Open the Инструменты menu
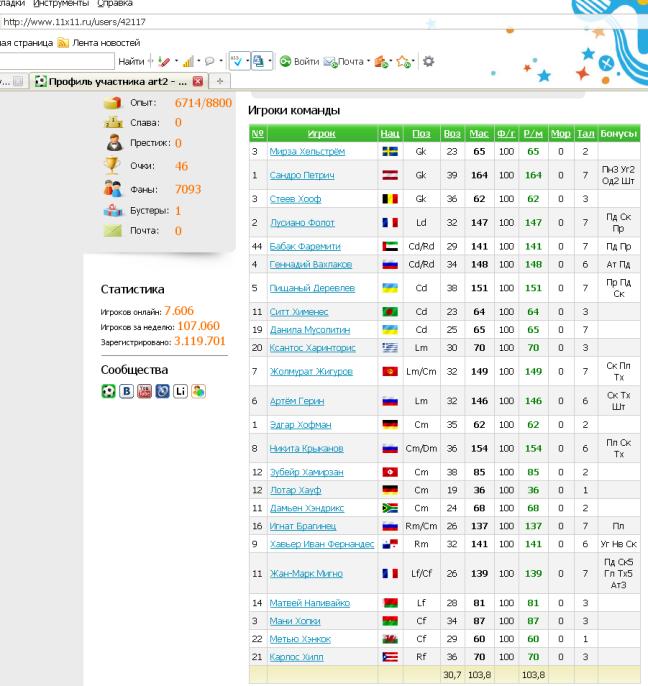Image resolution: width=648 pixels, height=686 pixels. (x=64, y=4)
